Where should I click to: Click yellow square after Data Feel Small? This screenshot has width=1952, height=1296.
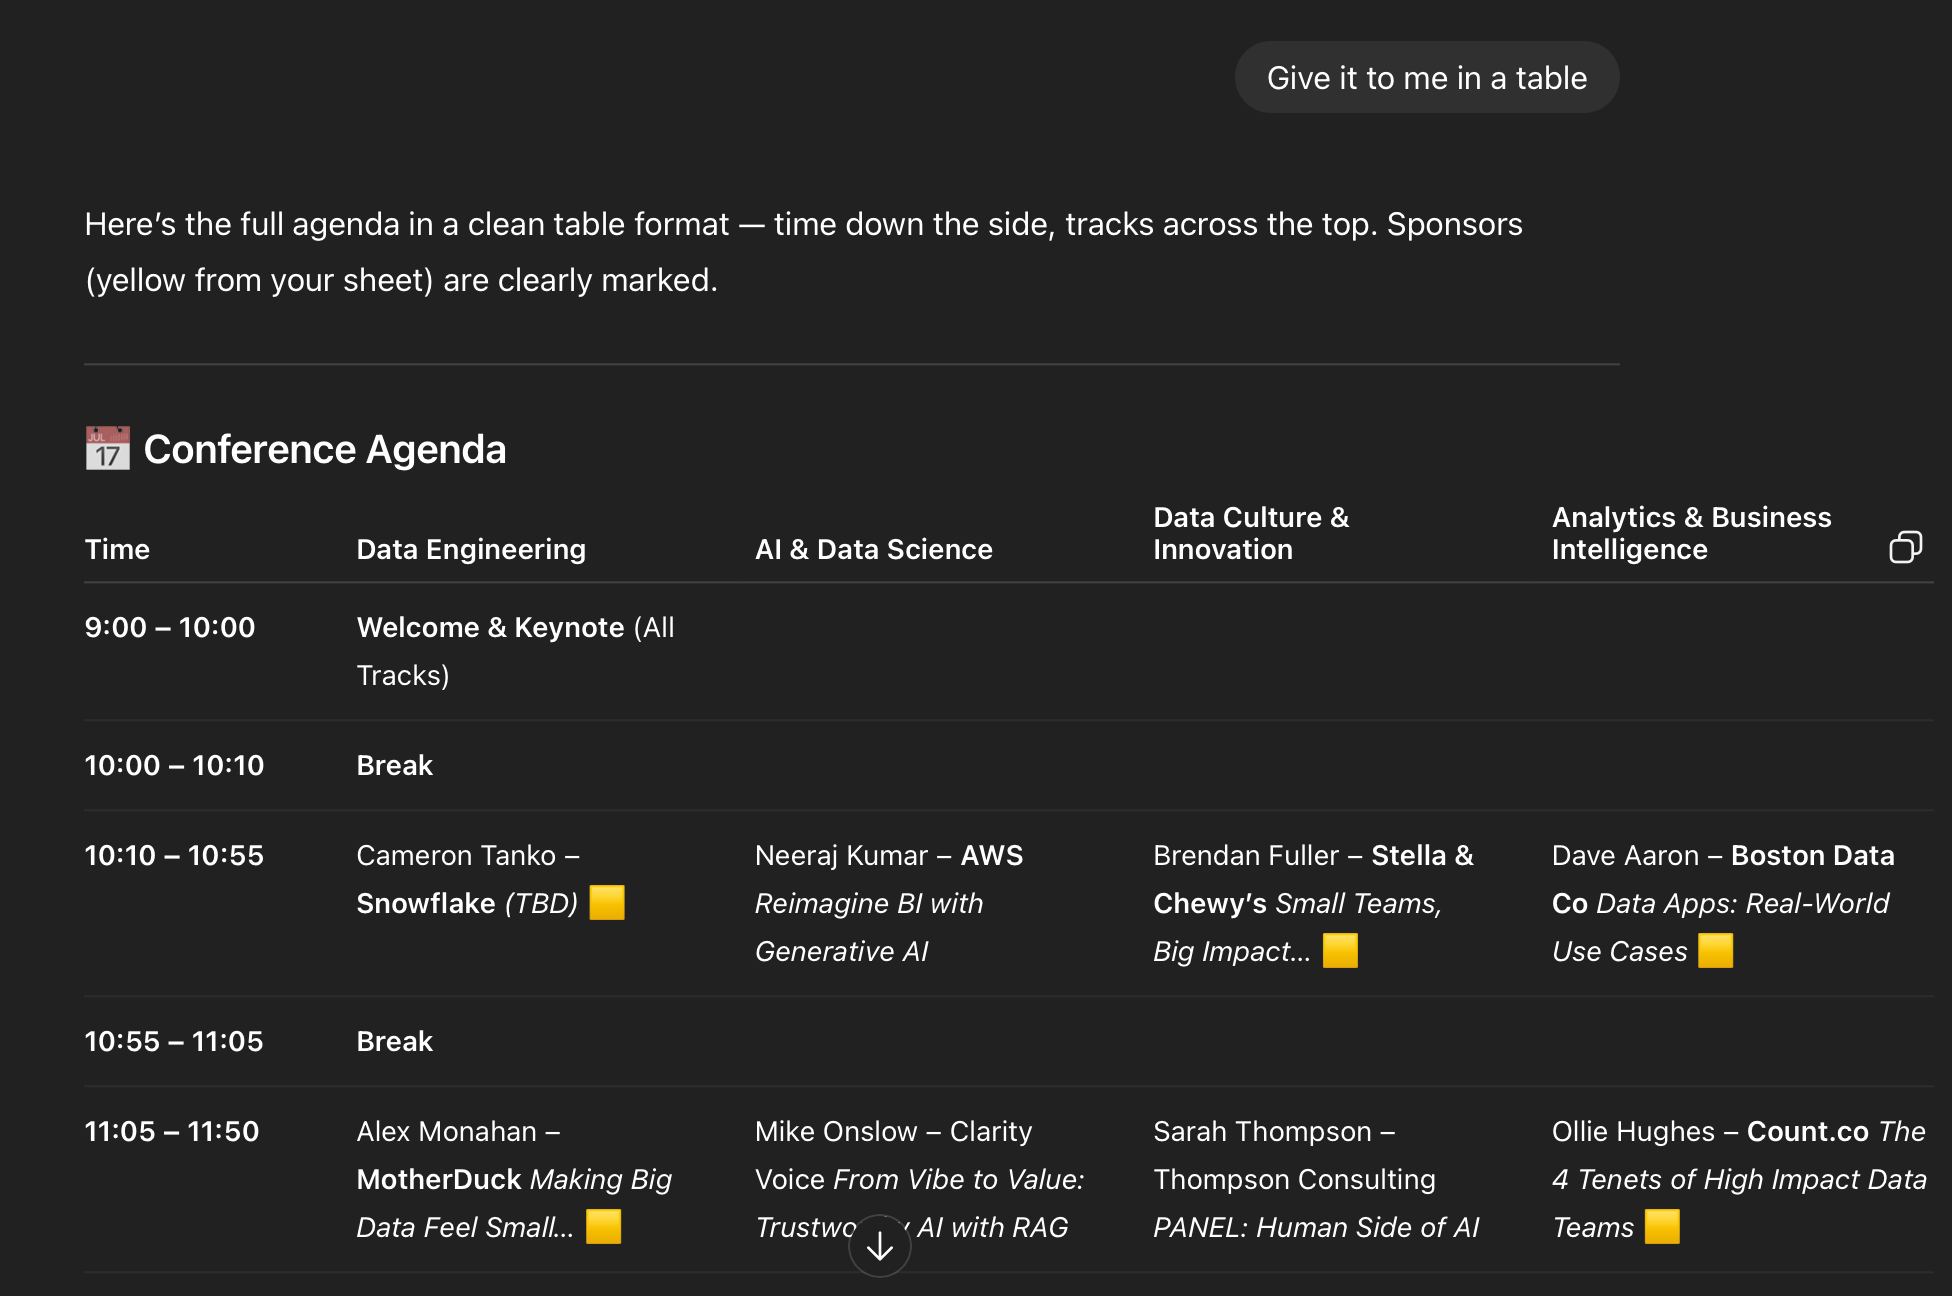[603, 1226]
